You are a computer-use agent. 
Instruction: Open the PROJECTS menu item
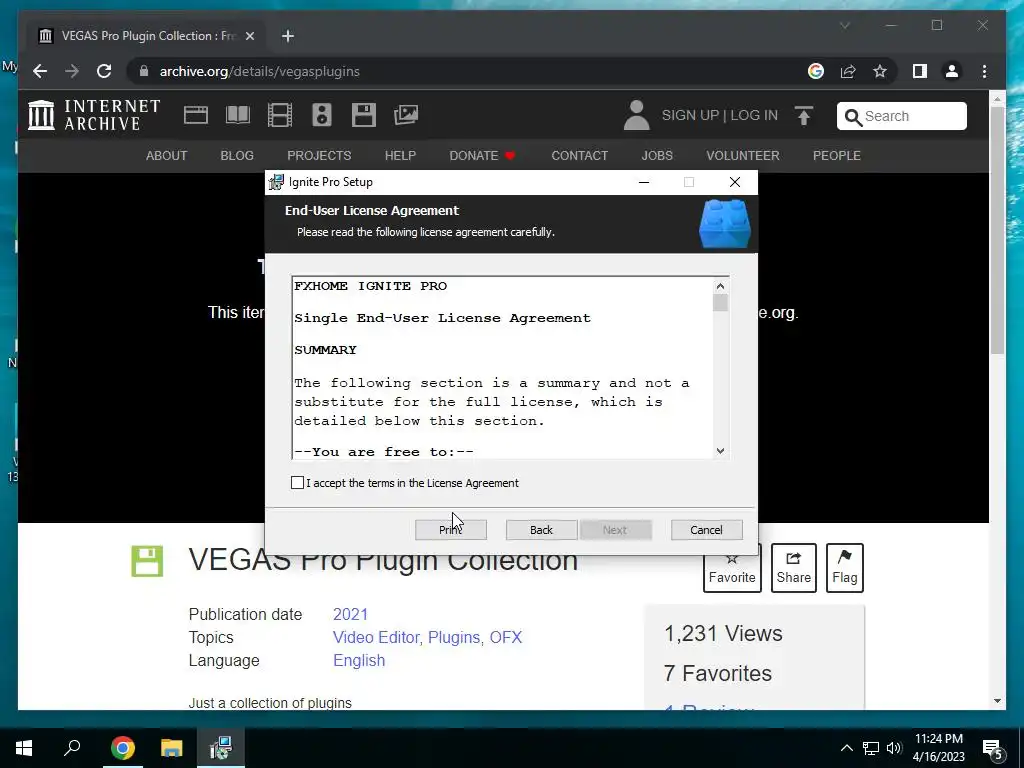(x=319, y=155)
